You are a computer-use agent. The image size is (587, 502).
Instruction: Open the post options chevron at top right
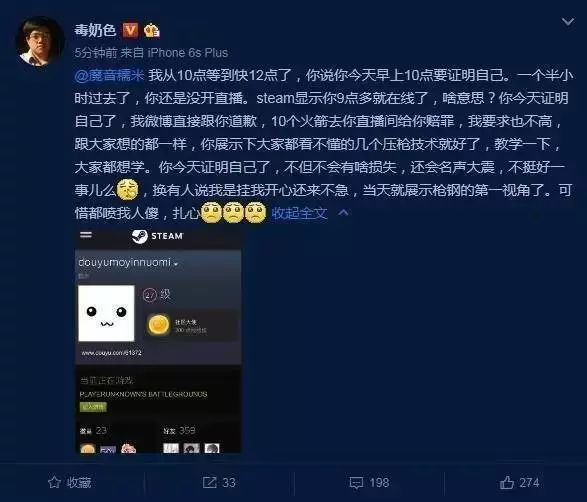tap(568, 21)
